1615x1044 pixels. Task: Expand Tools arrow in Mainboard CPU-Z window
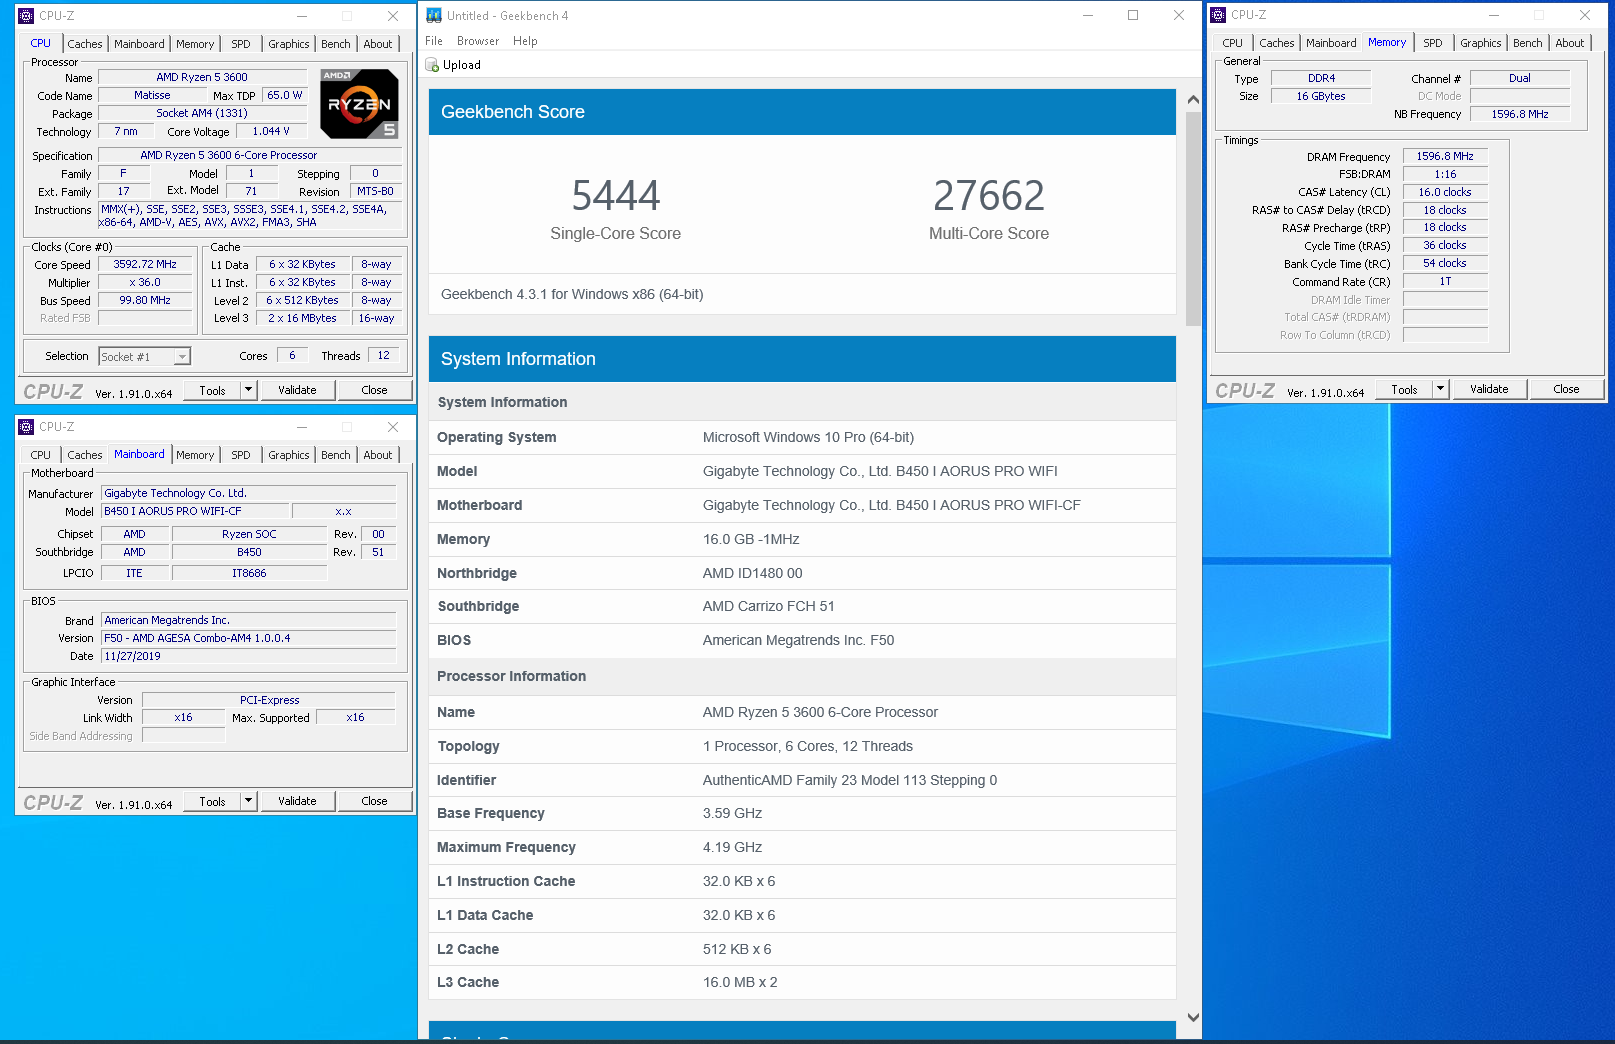(249, 801)
